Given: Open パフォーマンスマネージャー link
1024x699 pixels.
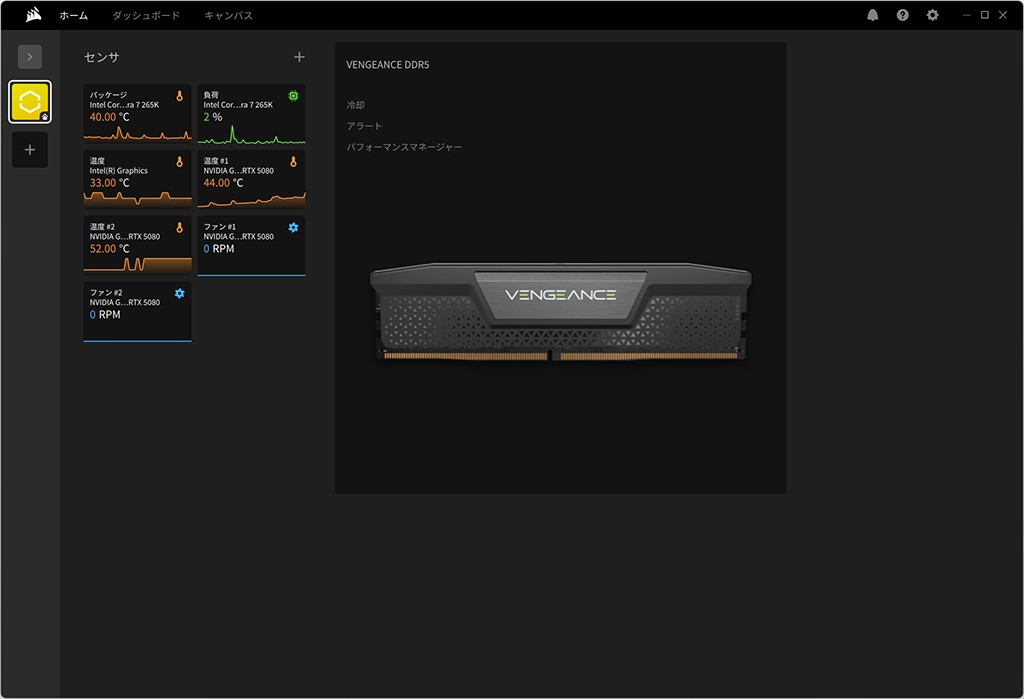Looking at the screenshot, I should click(x=404, y=147).
